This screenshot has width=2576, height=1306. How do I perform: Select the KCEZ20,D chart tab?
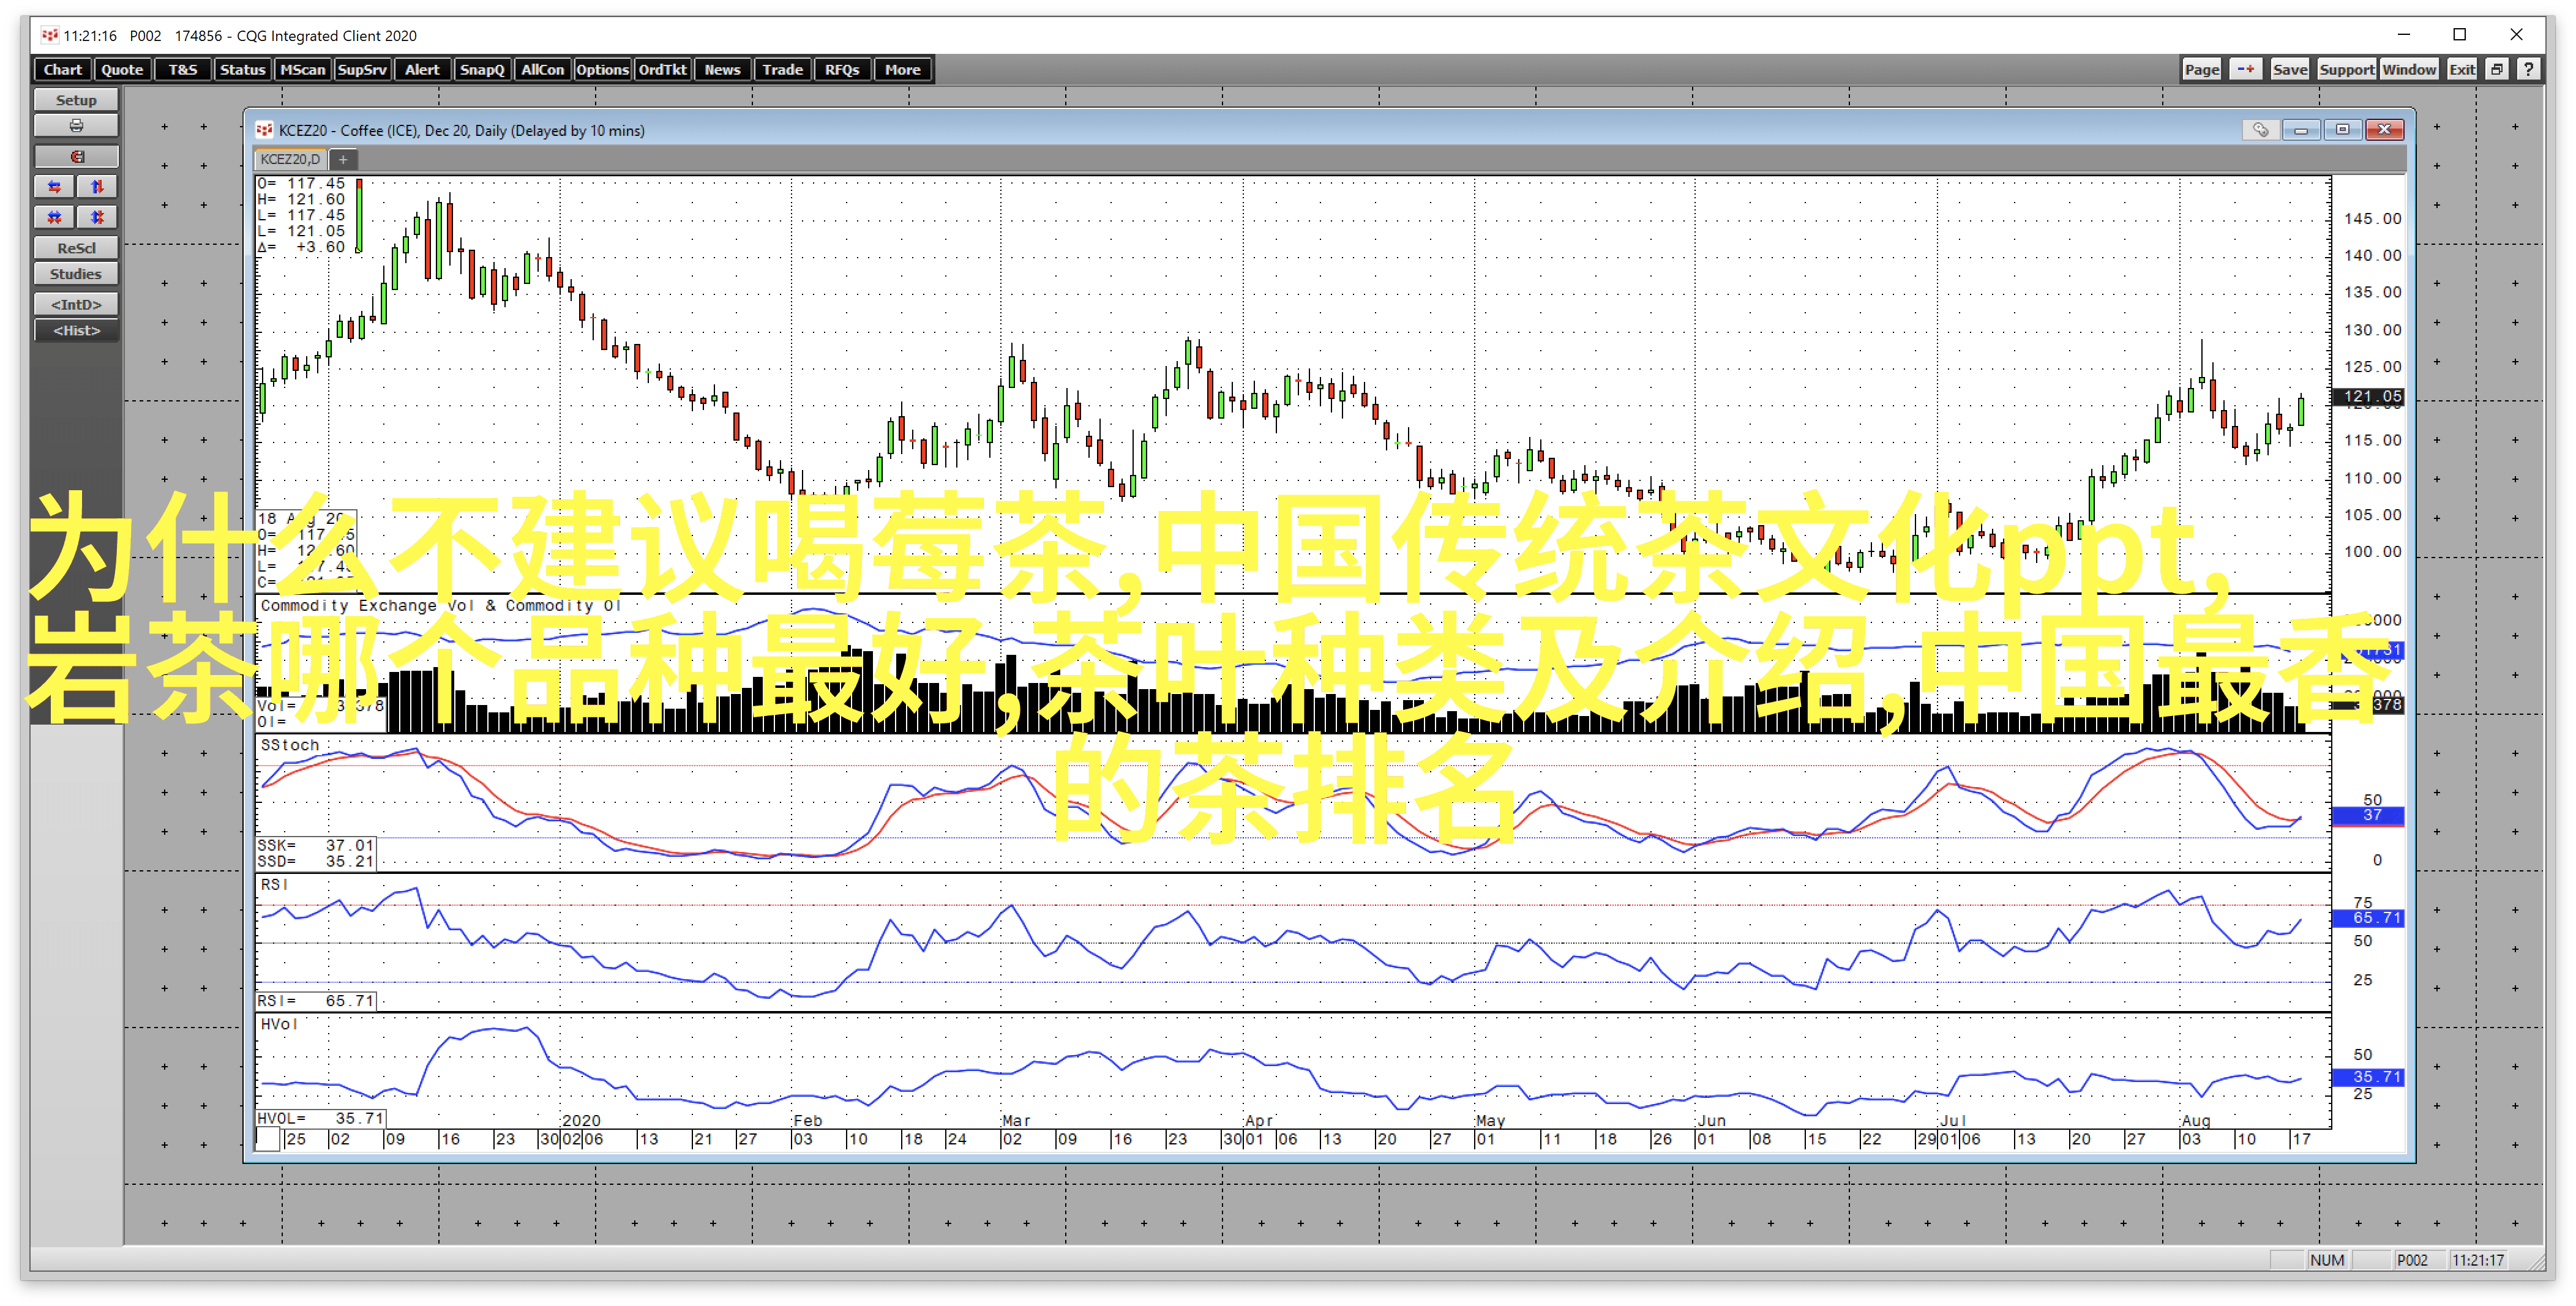(x=290, y=159)
